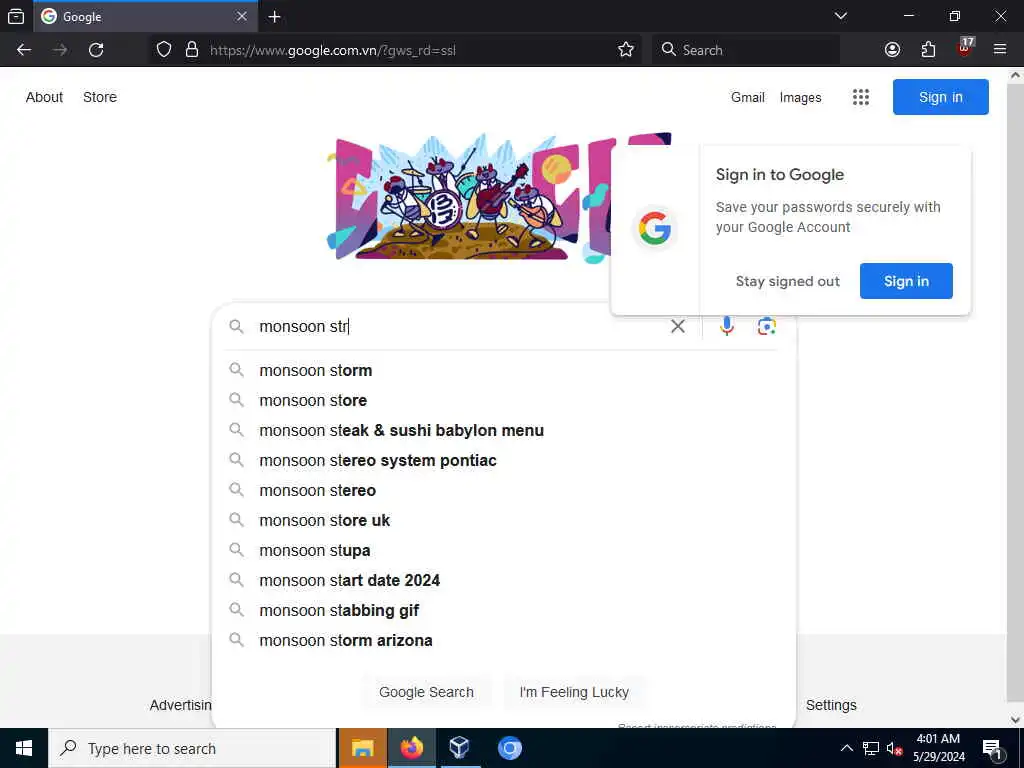The height and width of the screenshot is (768, 1024).
Task: Open the Gmail link
Action: [x=748, y=97]
